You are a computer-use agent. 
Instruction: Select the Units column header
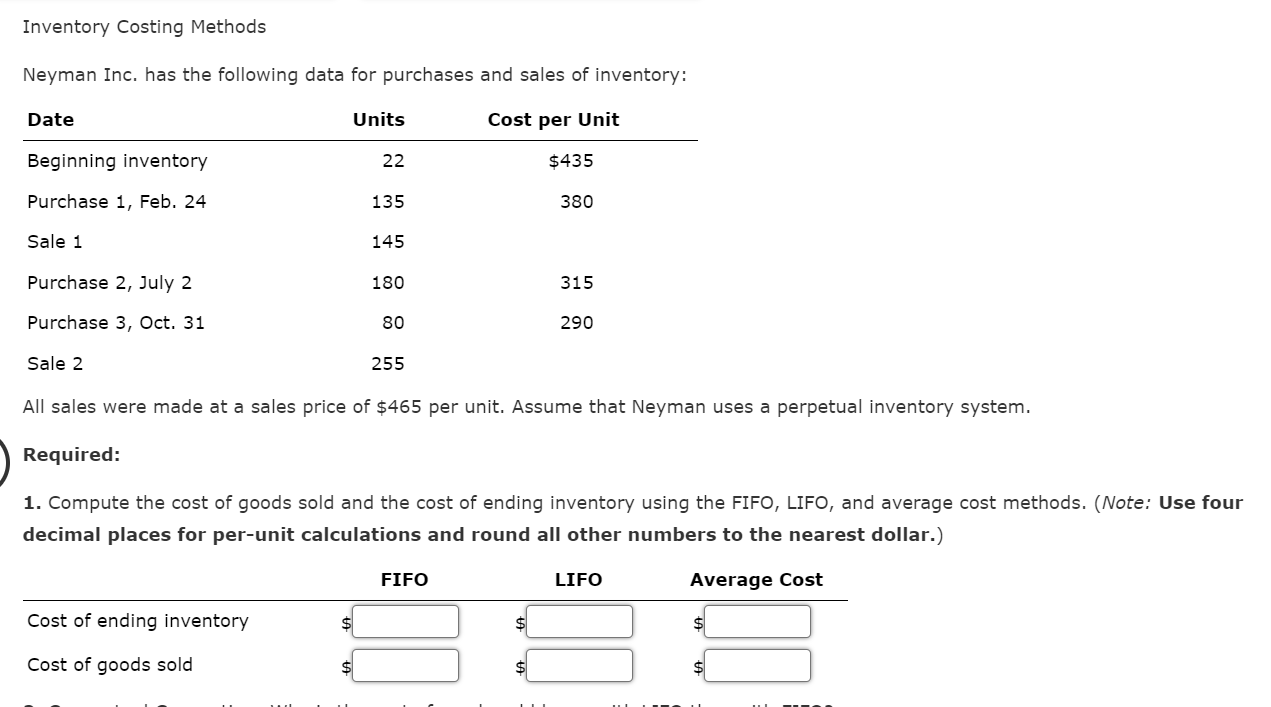pos(378,119)
